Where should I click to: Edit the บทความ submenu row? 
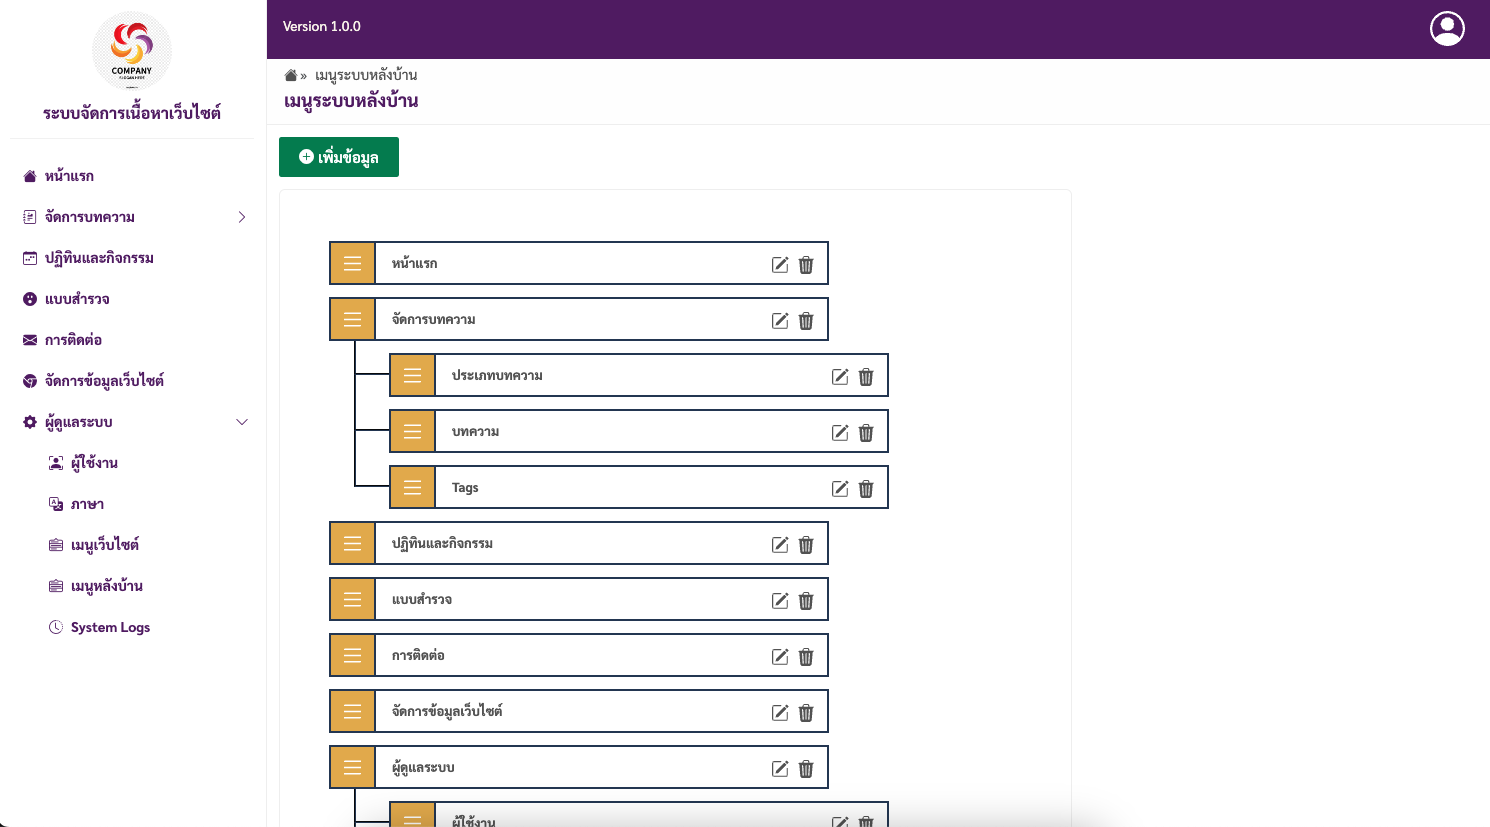(840, 432)
